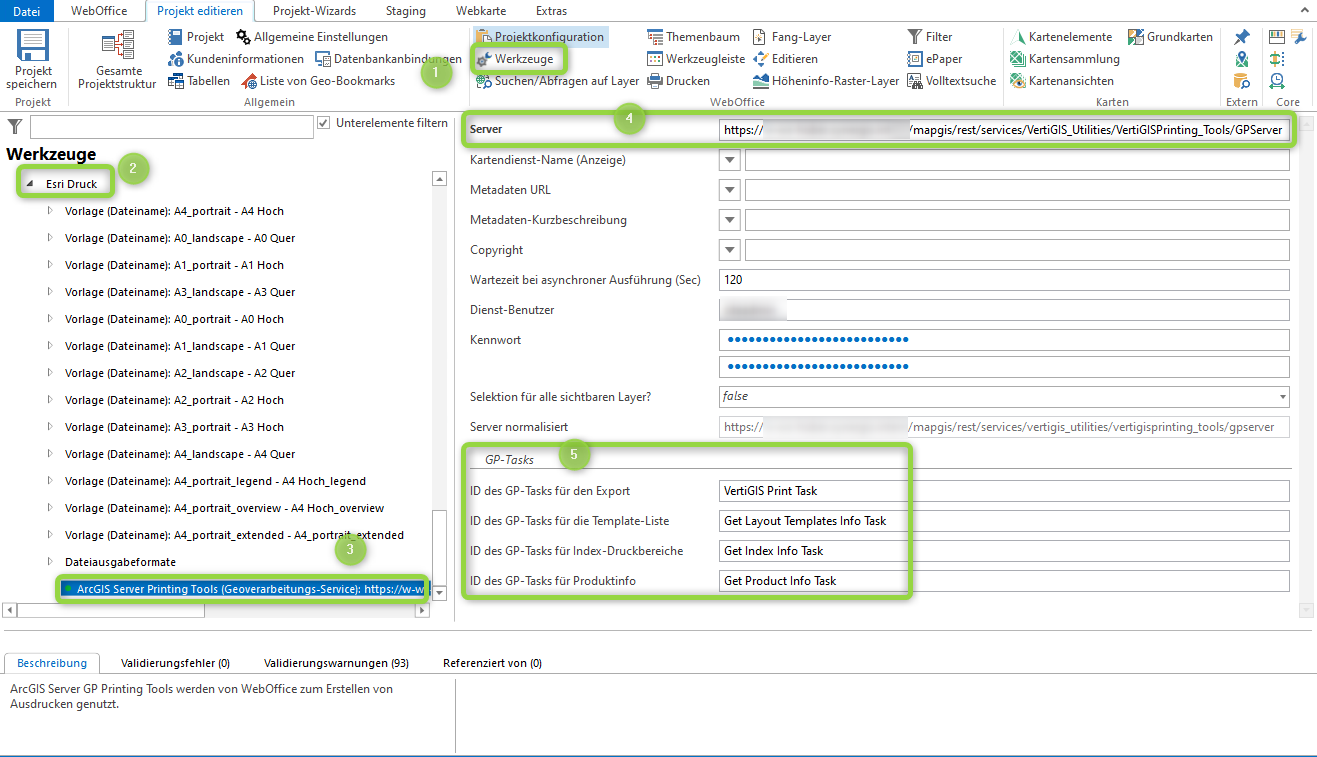Open Gesamte Projektstruktur icon
Image resolution: width=1317 pixels, height=757 pixels.
(x=117, y=48)
